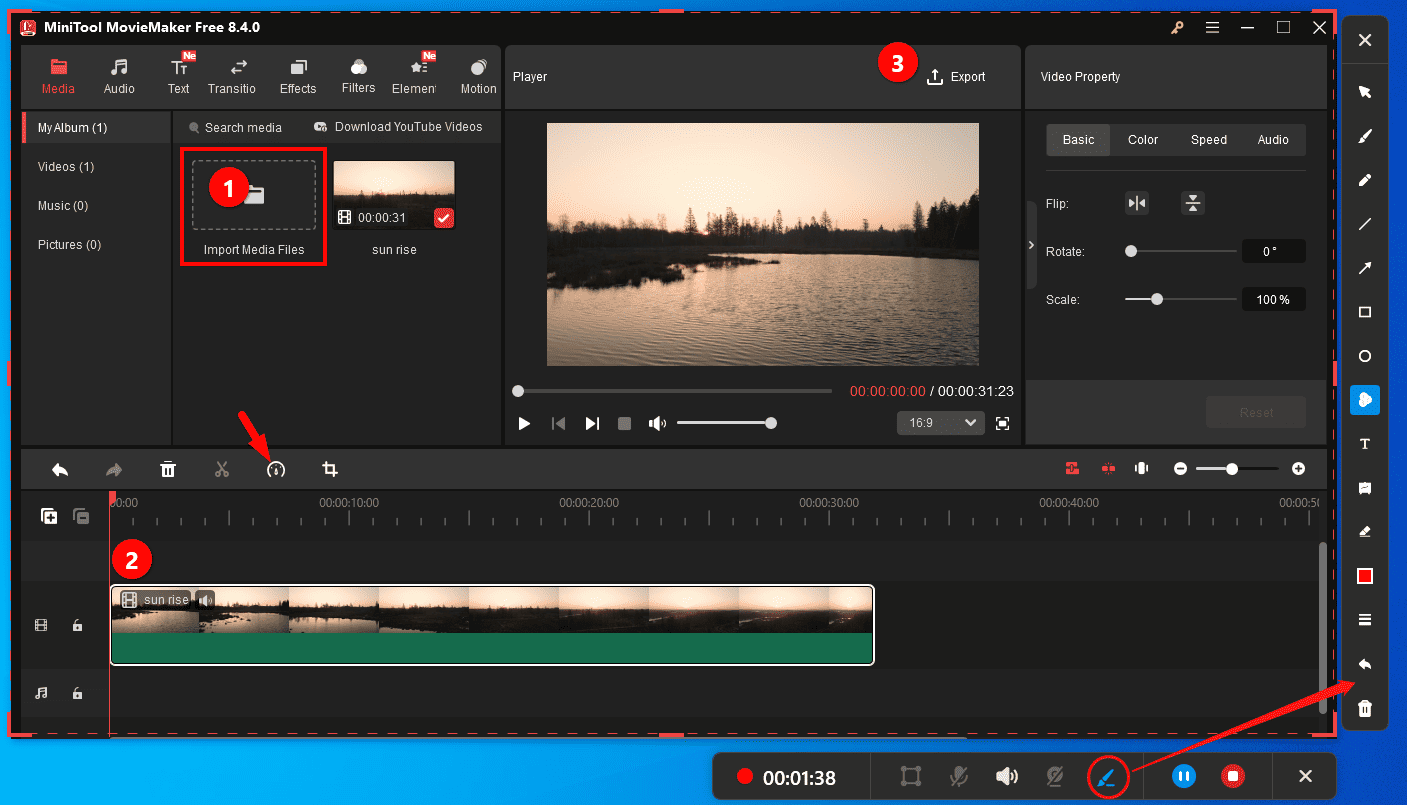Screen dimensions: 1407x805
Task: Toggle horizontal flip in Video Property
Action: [1136, 202]
